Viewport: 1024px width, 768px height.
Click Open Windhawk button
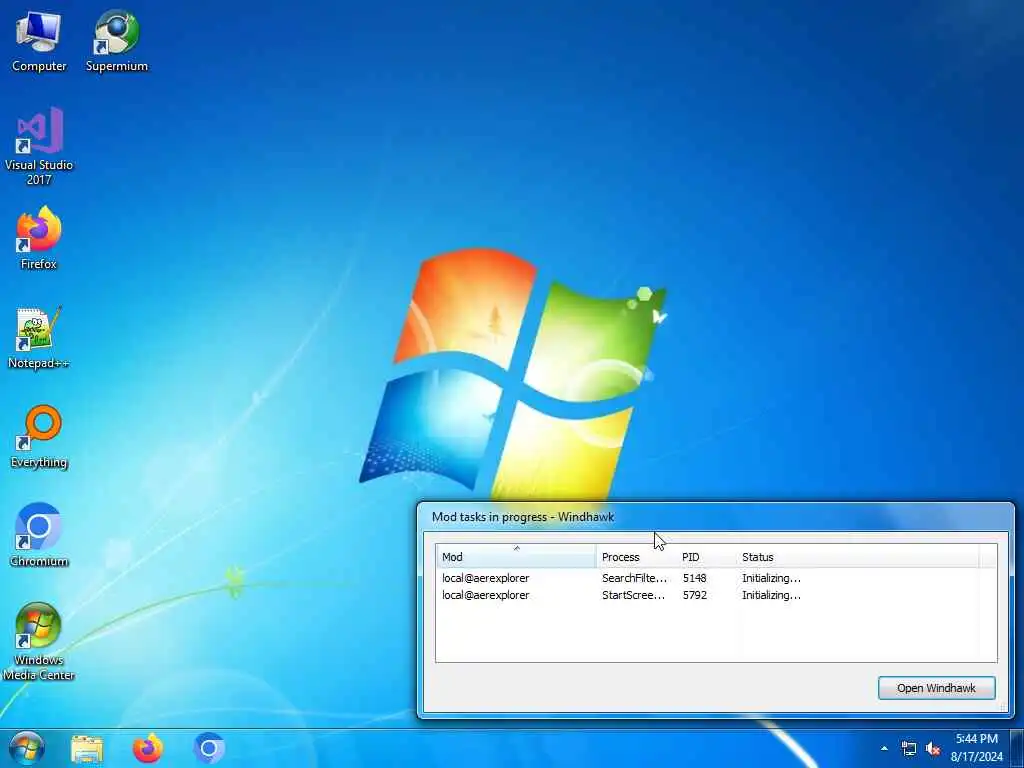936,688
